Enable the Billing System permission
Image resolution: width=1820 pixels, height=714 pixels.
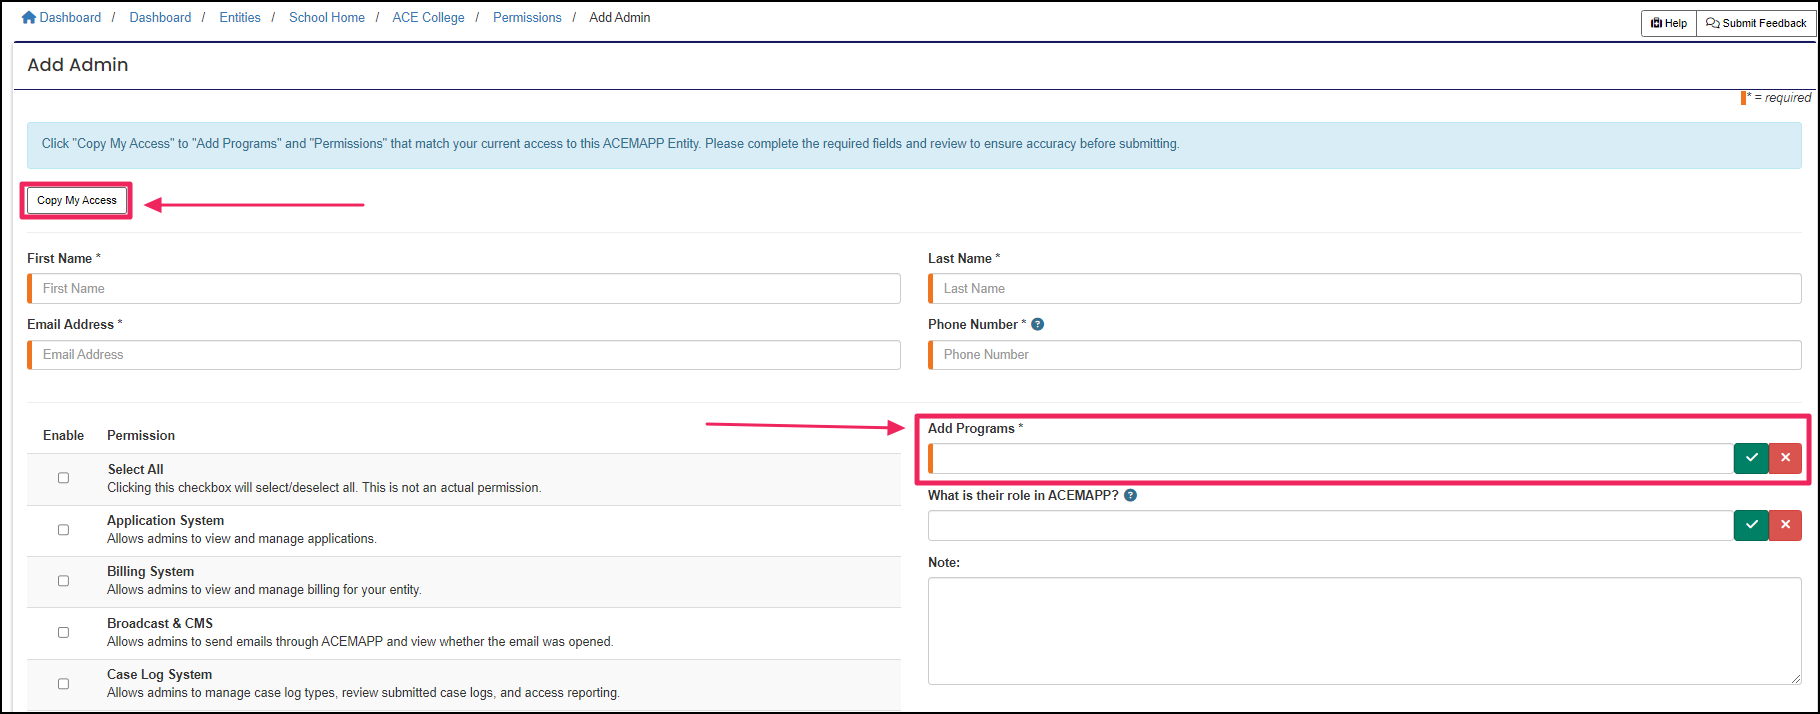coord(63,581)
